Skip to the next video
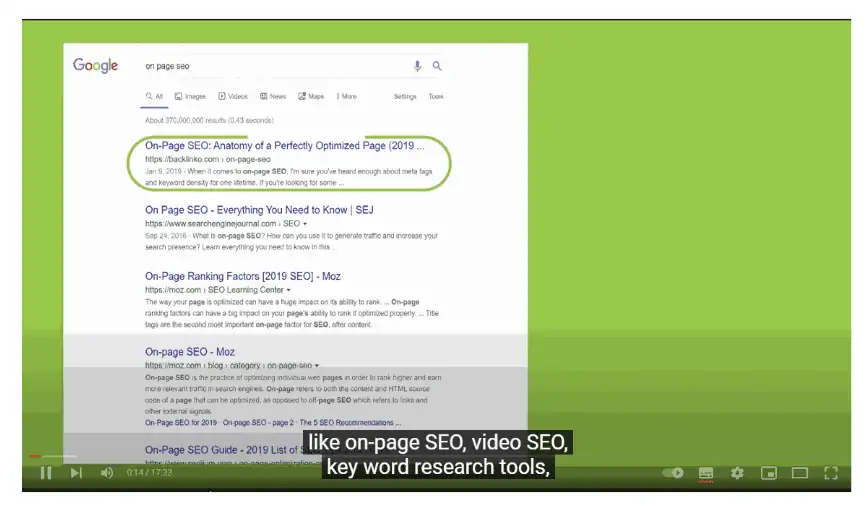The width and height of the screenshot is (865, 506). click(76, 473)
